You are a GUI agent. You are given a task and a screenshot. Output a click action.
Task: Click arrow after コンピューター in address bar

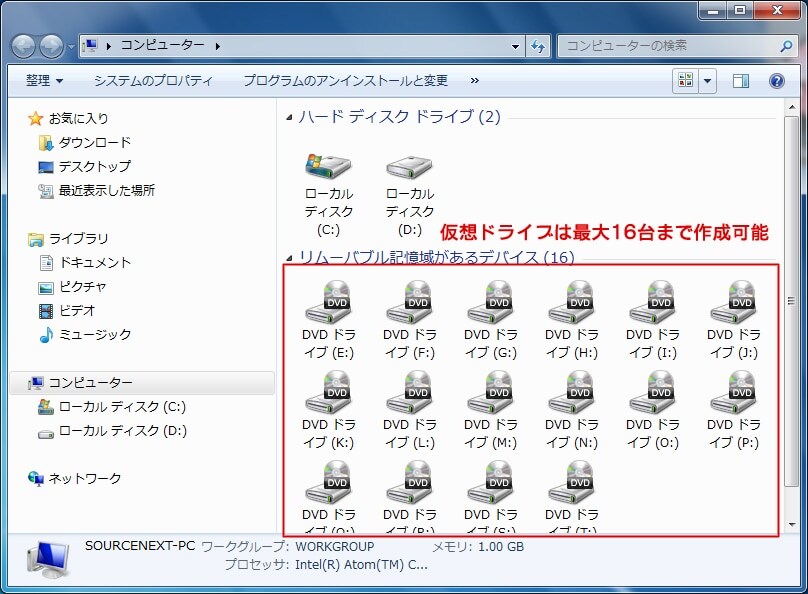[x=218, y=46]
